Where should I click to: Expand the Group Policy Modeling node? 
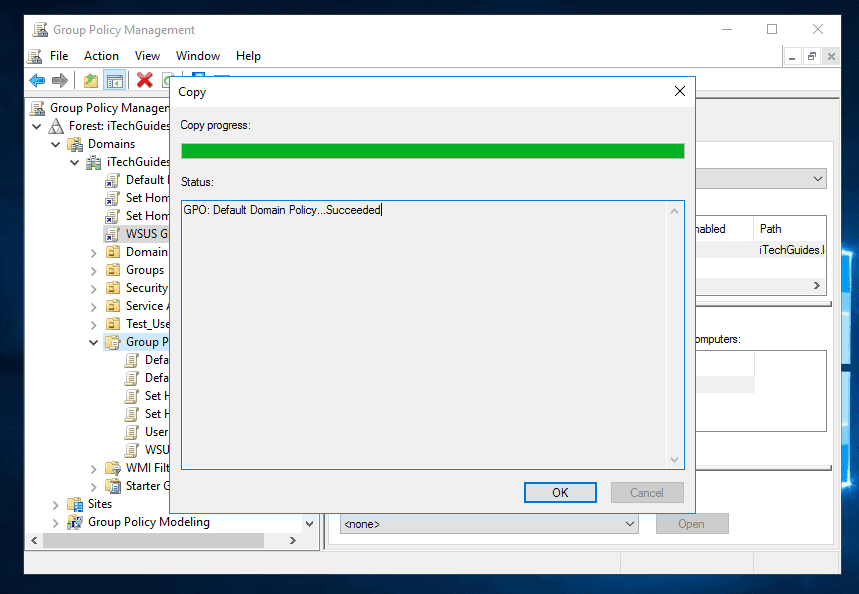[55, 523]
